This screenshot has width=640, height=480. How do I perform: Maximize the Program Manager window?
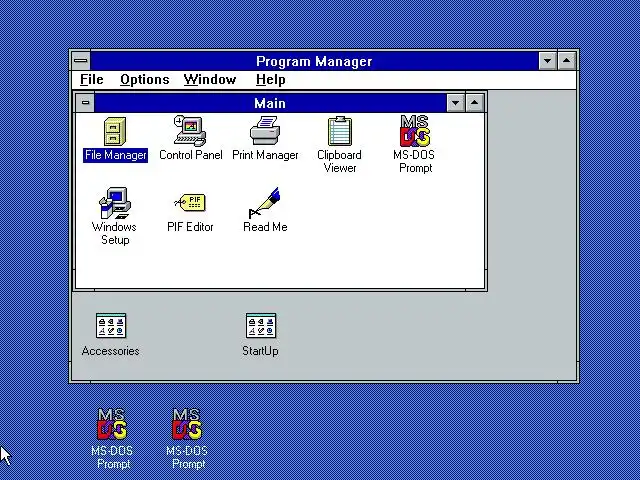[x=567, y=61]
